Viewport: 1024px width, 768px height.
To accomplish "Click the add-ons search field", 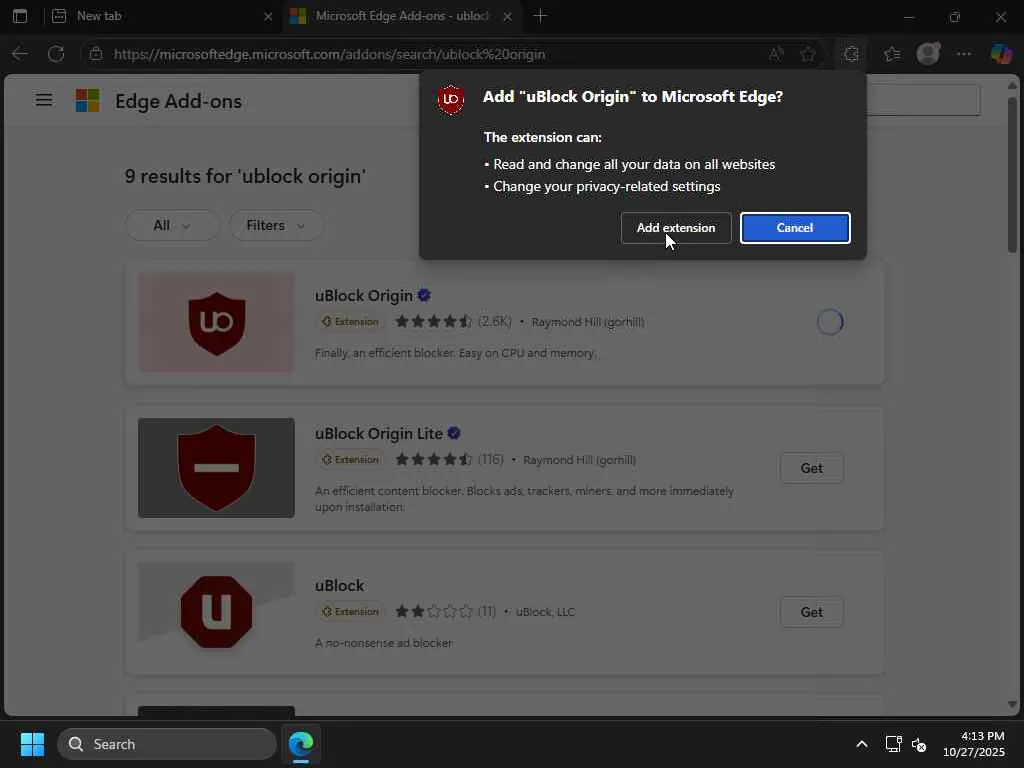I will [x=923, y=100].
